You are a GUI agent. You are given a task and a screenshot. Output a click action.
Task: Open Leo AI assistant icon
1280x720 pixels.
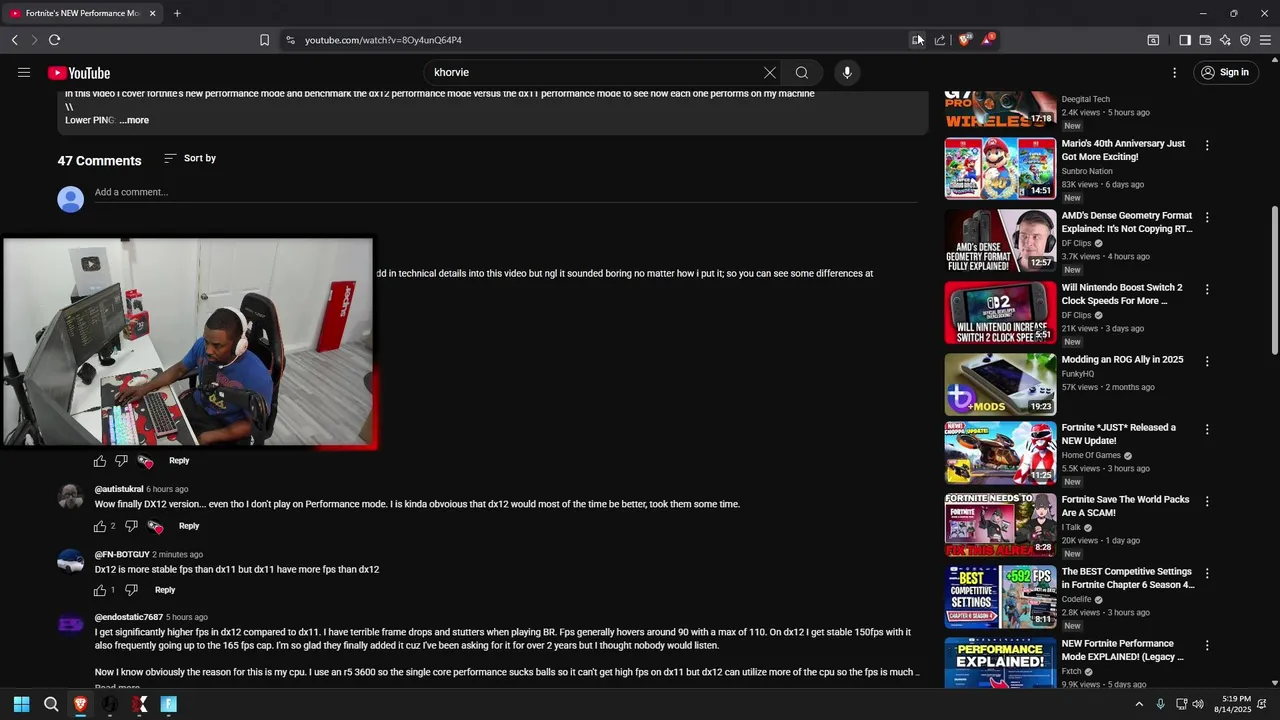[x=1225, y=40]
